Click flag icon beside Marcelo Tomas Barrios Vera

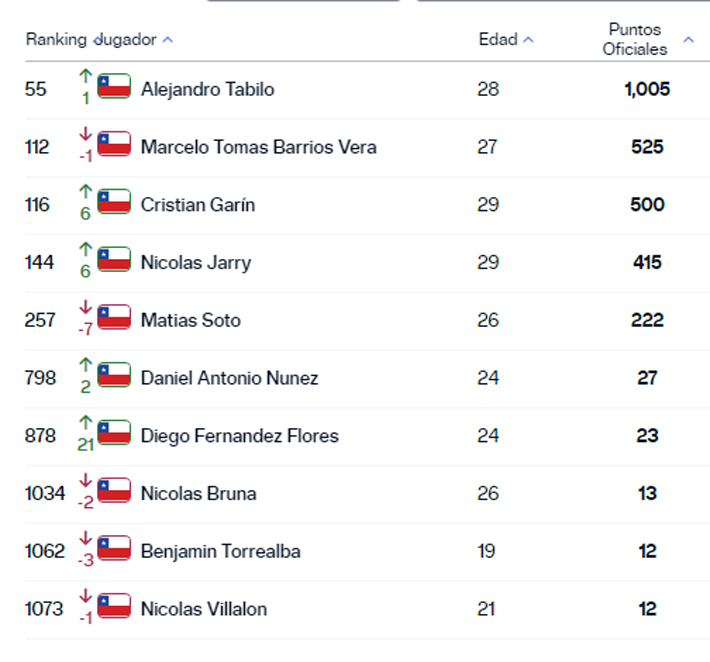pyautogui.click(x=114, y=145)
